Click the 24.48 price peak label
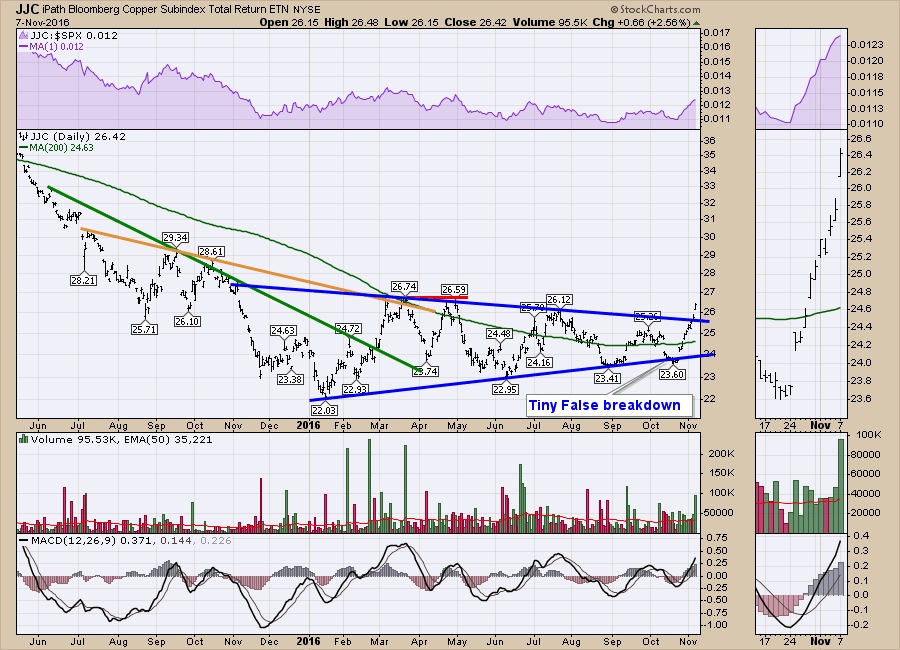This screenshot has height=650, width=900. click(x=499, y=334)
